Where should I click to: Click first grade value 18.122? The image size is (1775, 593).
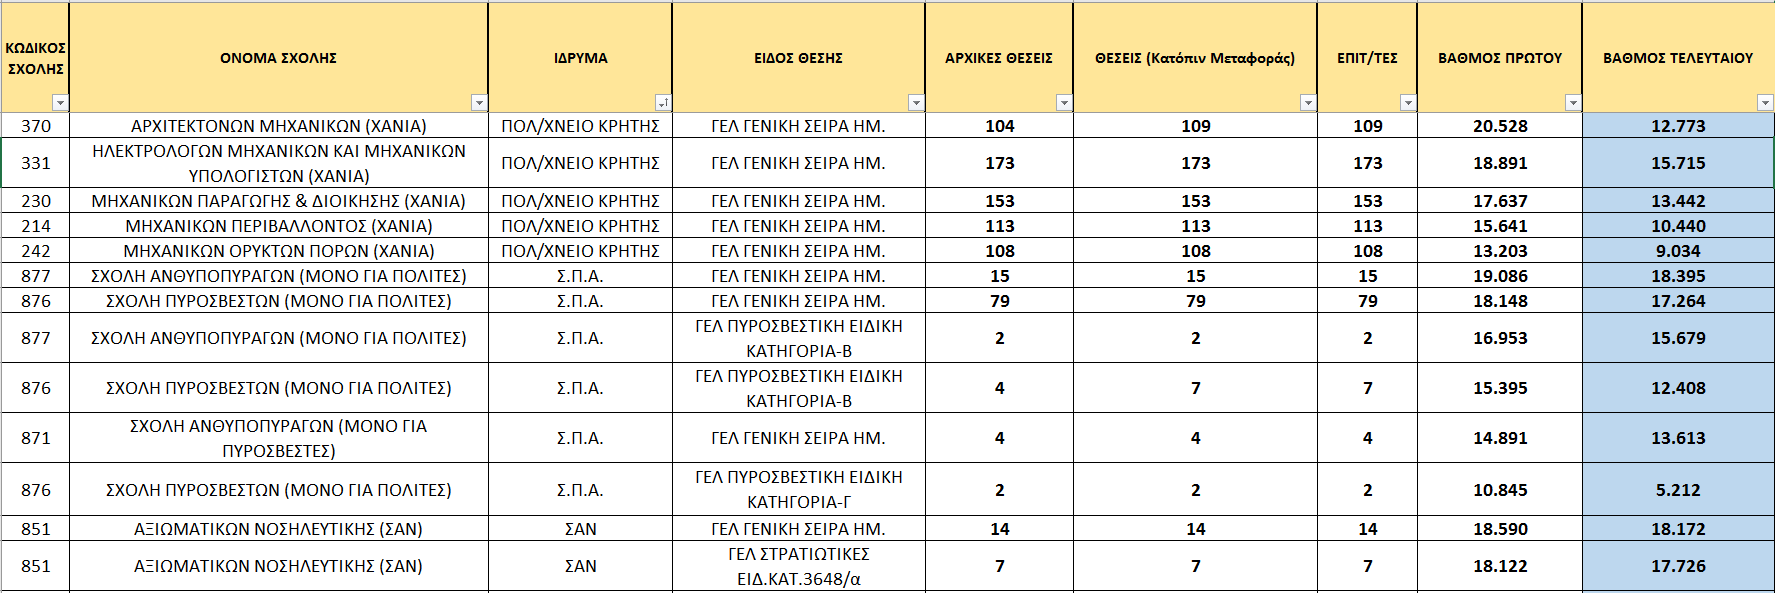click(x=1500, y=566)
